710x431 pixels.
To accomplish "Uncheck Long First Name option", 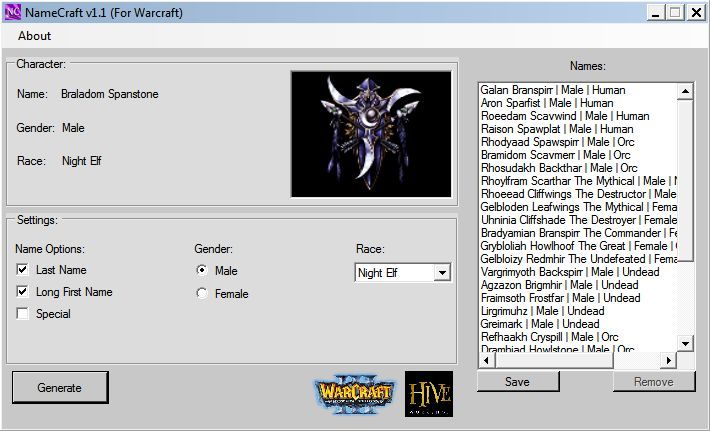I will click(x=22, y=291).
